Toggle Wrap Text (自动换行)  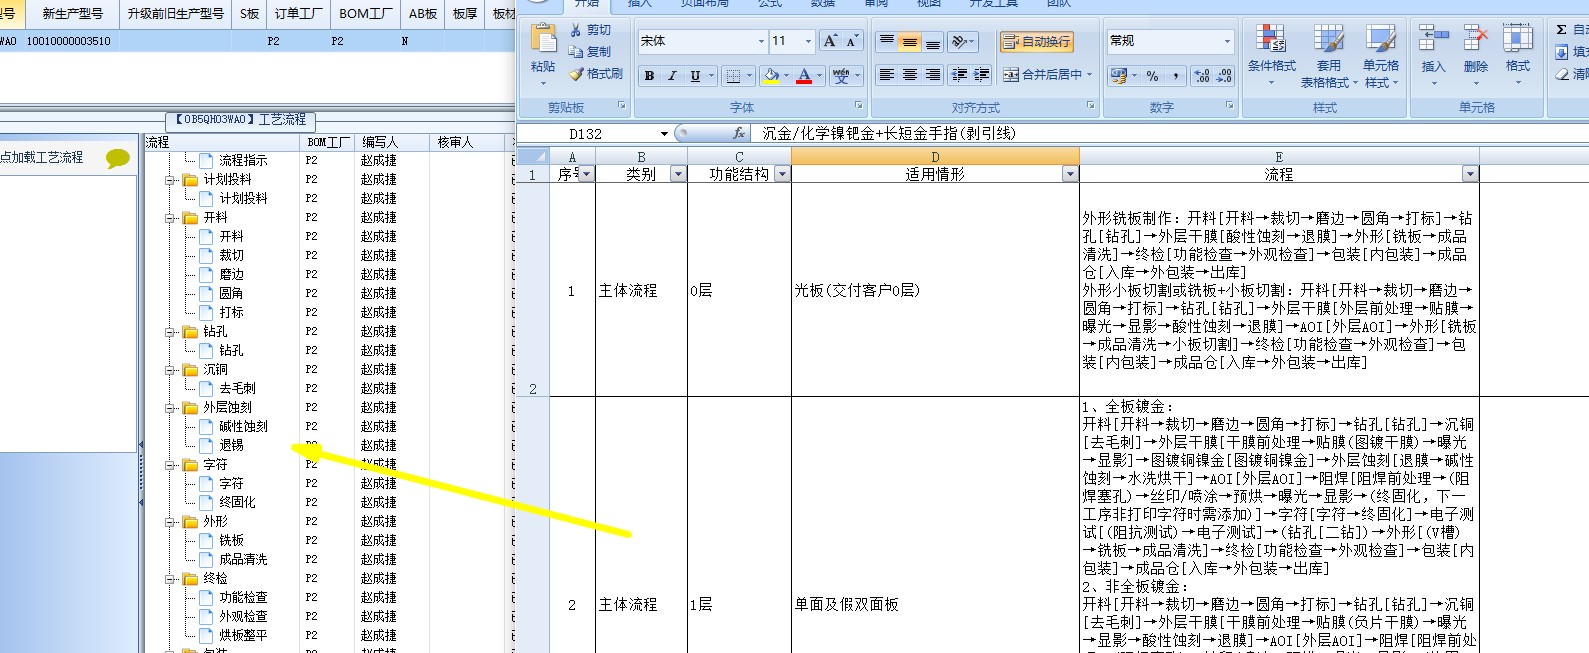(x=1037, y=41)
